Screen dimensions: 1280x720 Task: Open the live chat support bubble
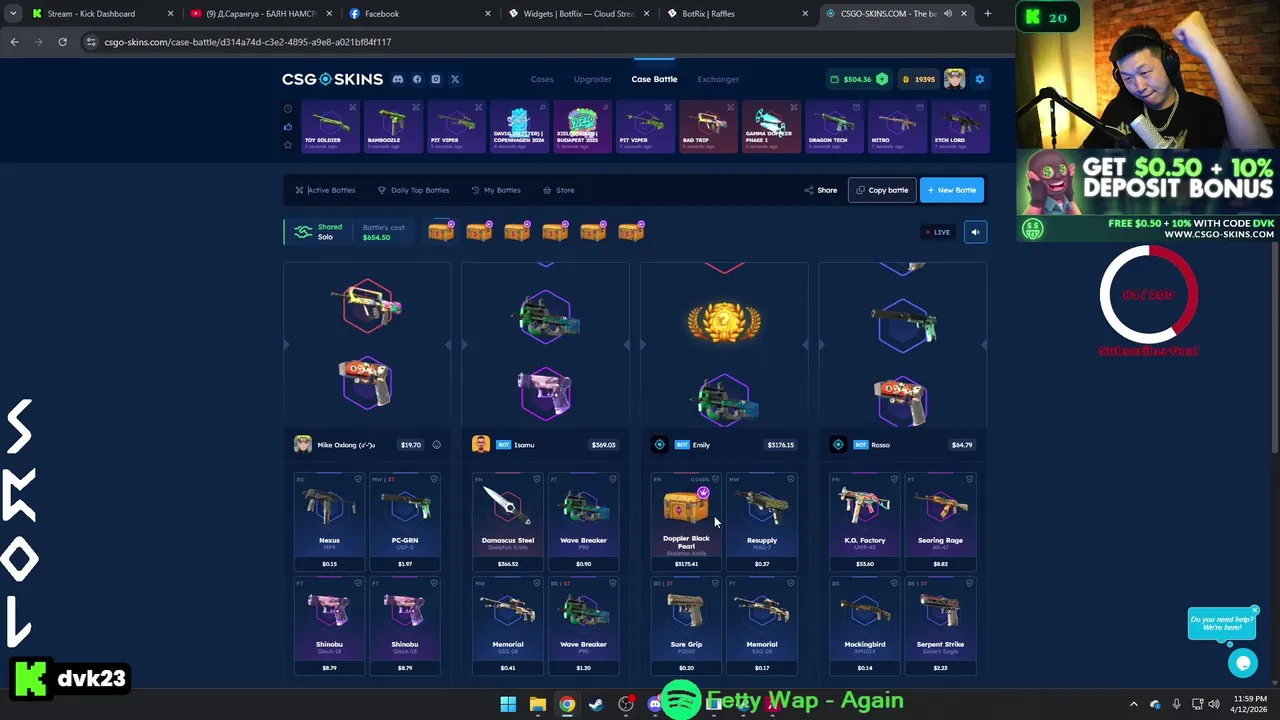[x=1243, y=662]
